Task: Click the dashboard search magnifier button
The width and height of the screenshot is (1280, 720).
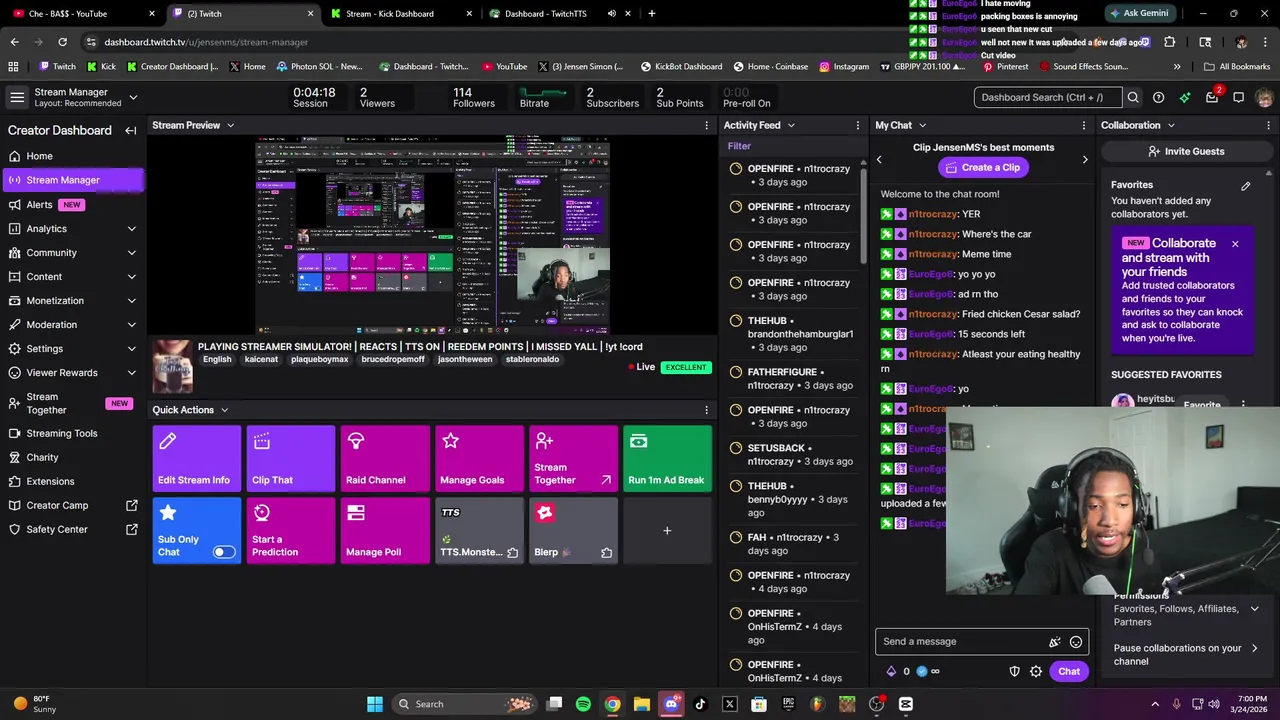Action: 1133,97
